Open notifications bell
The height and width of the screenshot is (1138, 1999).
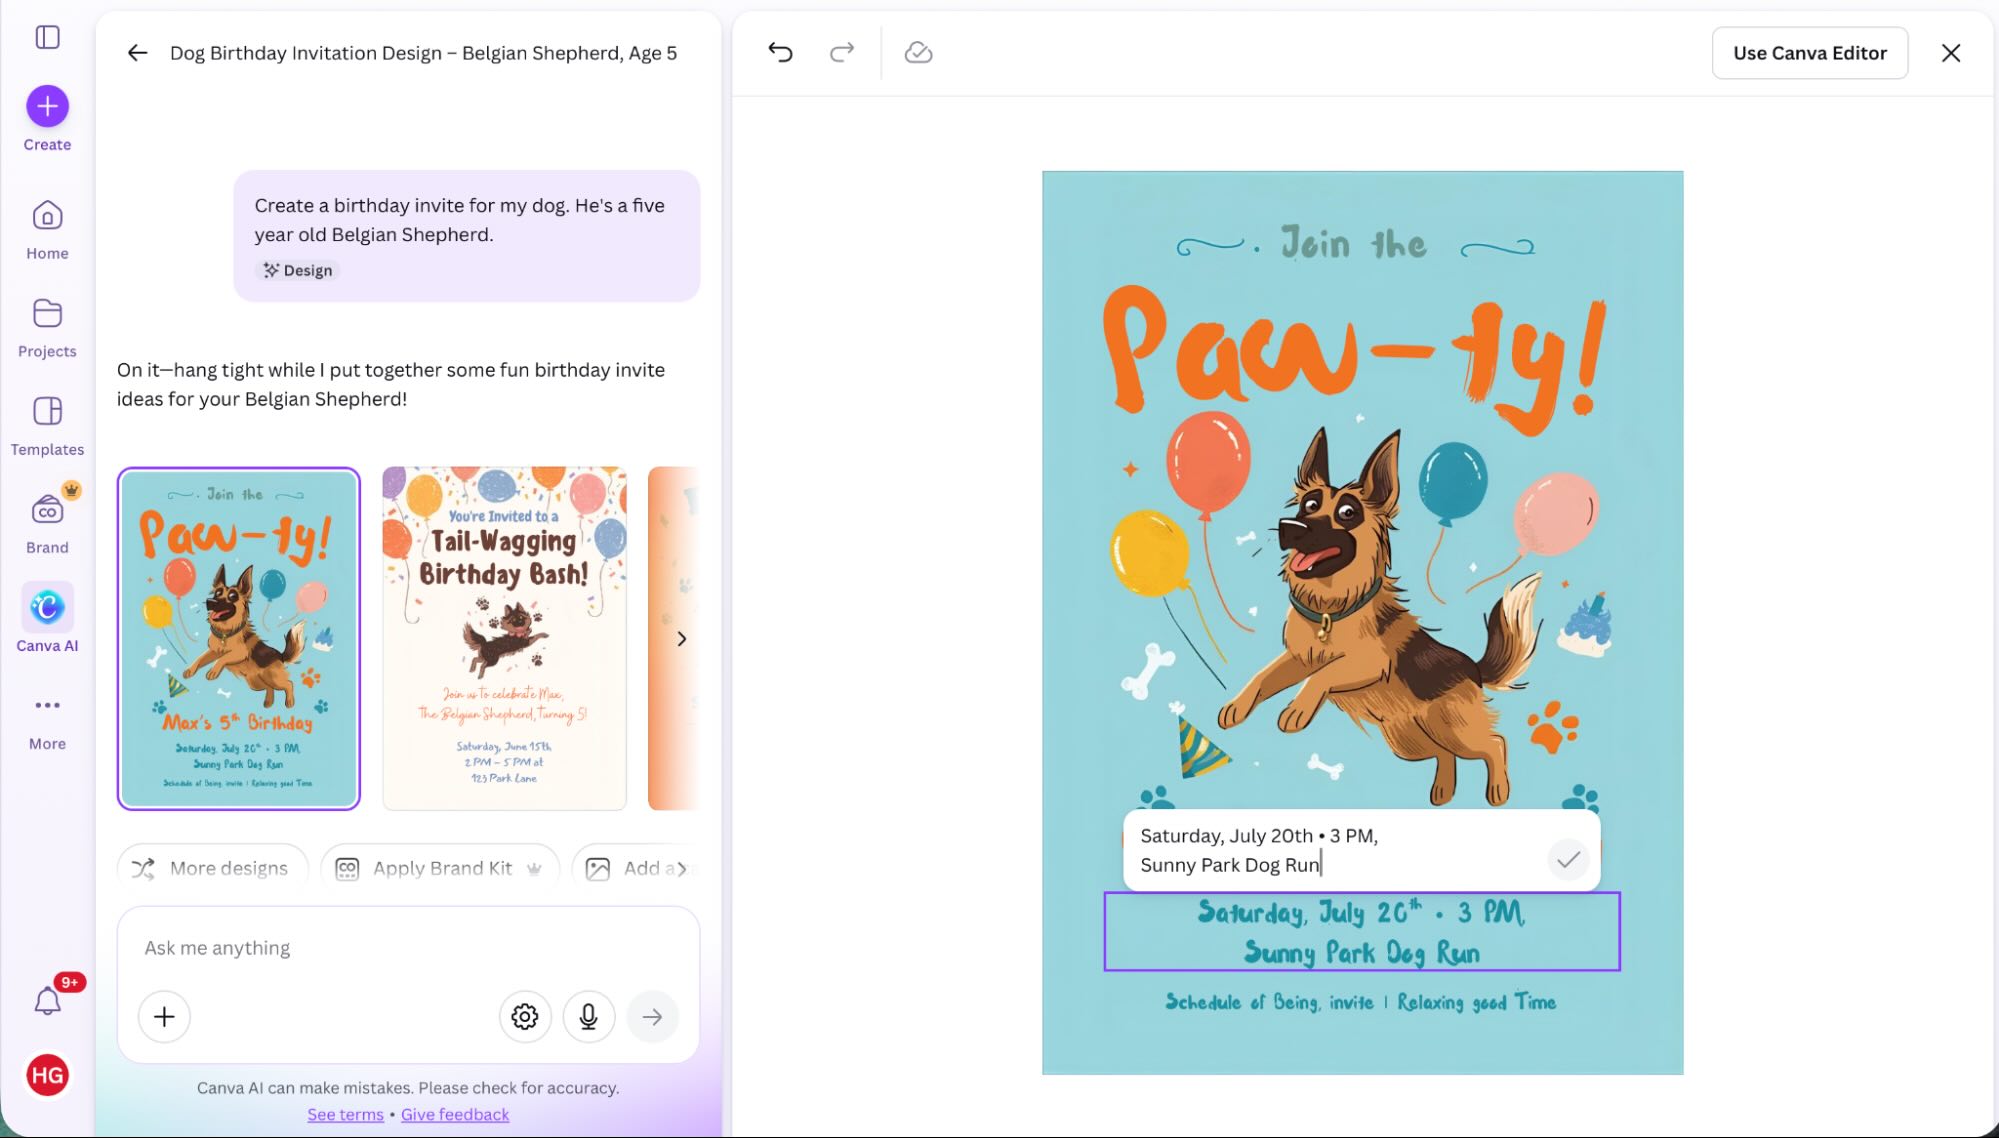[46, 998]
